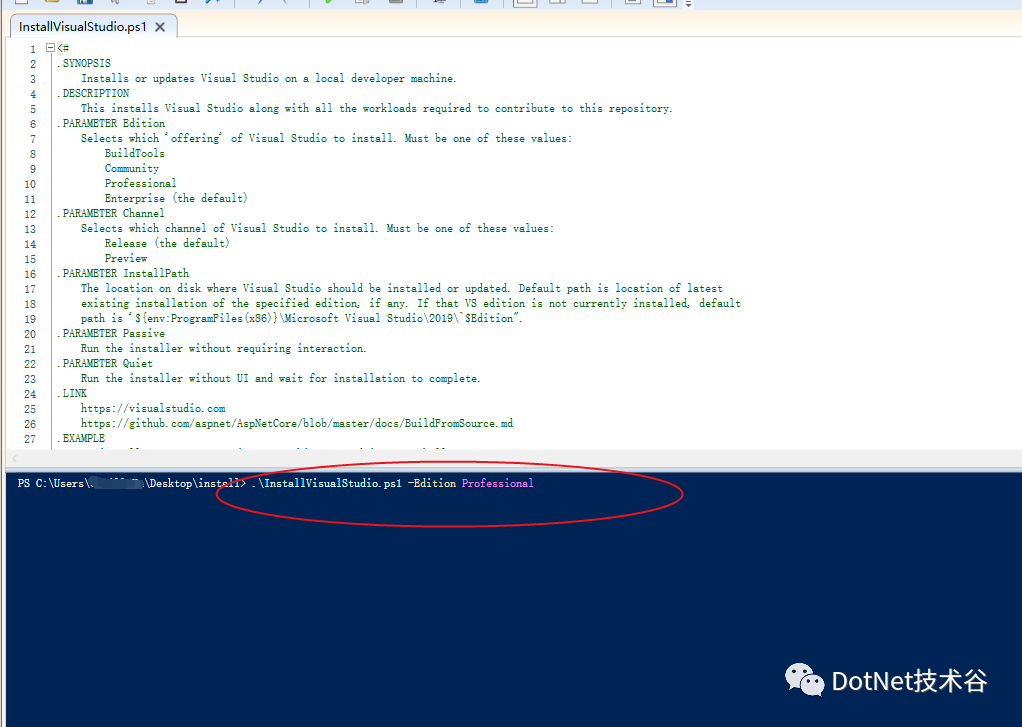The width and height of the screenshot is (1022, 727).
Task: Click '.\InstallVisualStudio.ps1' in the console command
Action: tap(327, 483)
